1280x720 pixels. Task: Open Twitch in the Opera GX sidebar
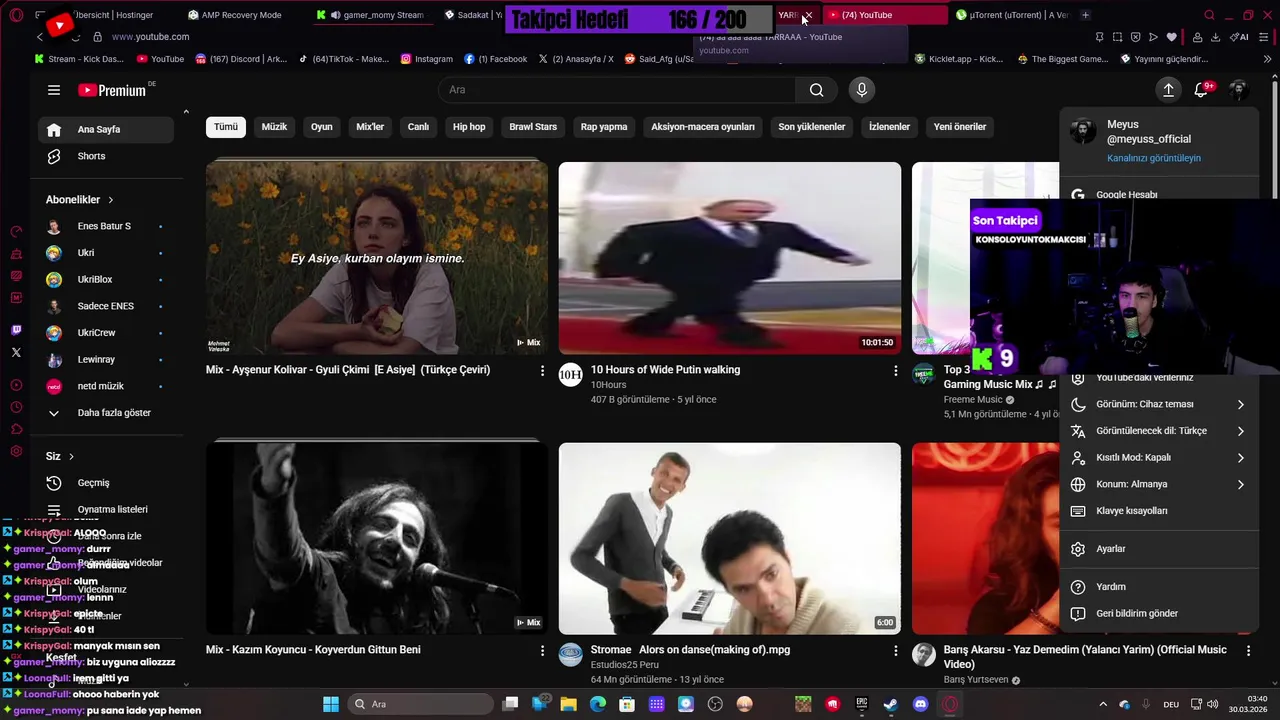16,330
